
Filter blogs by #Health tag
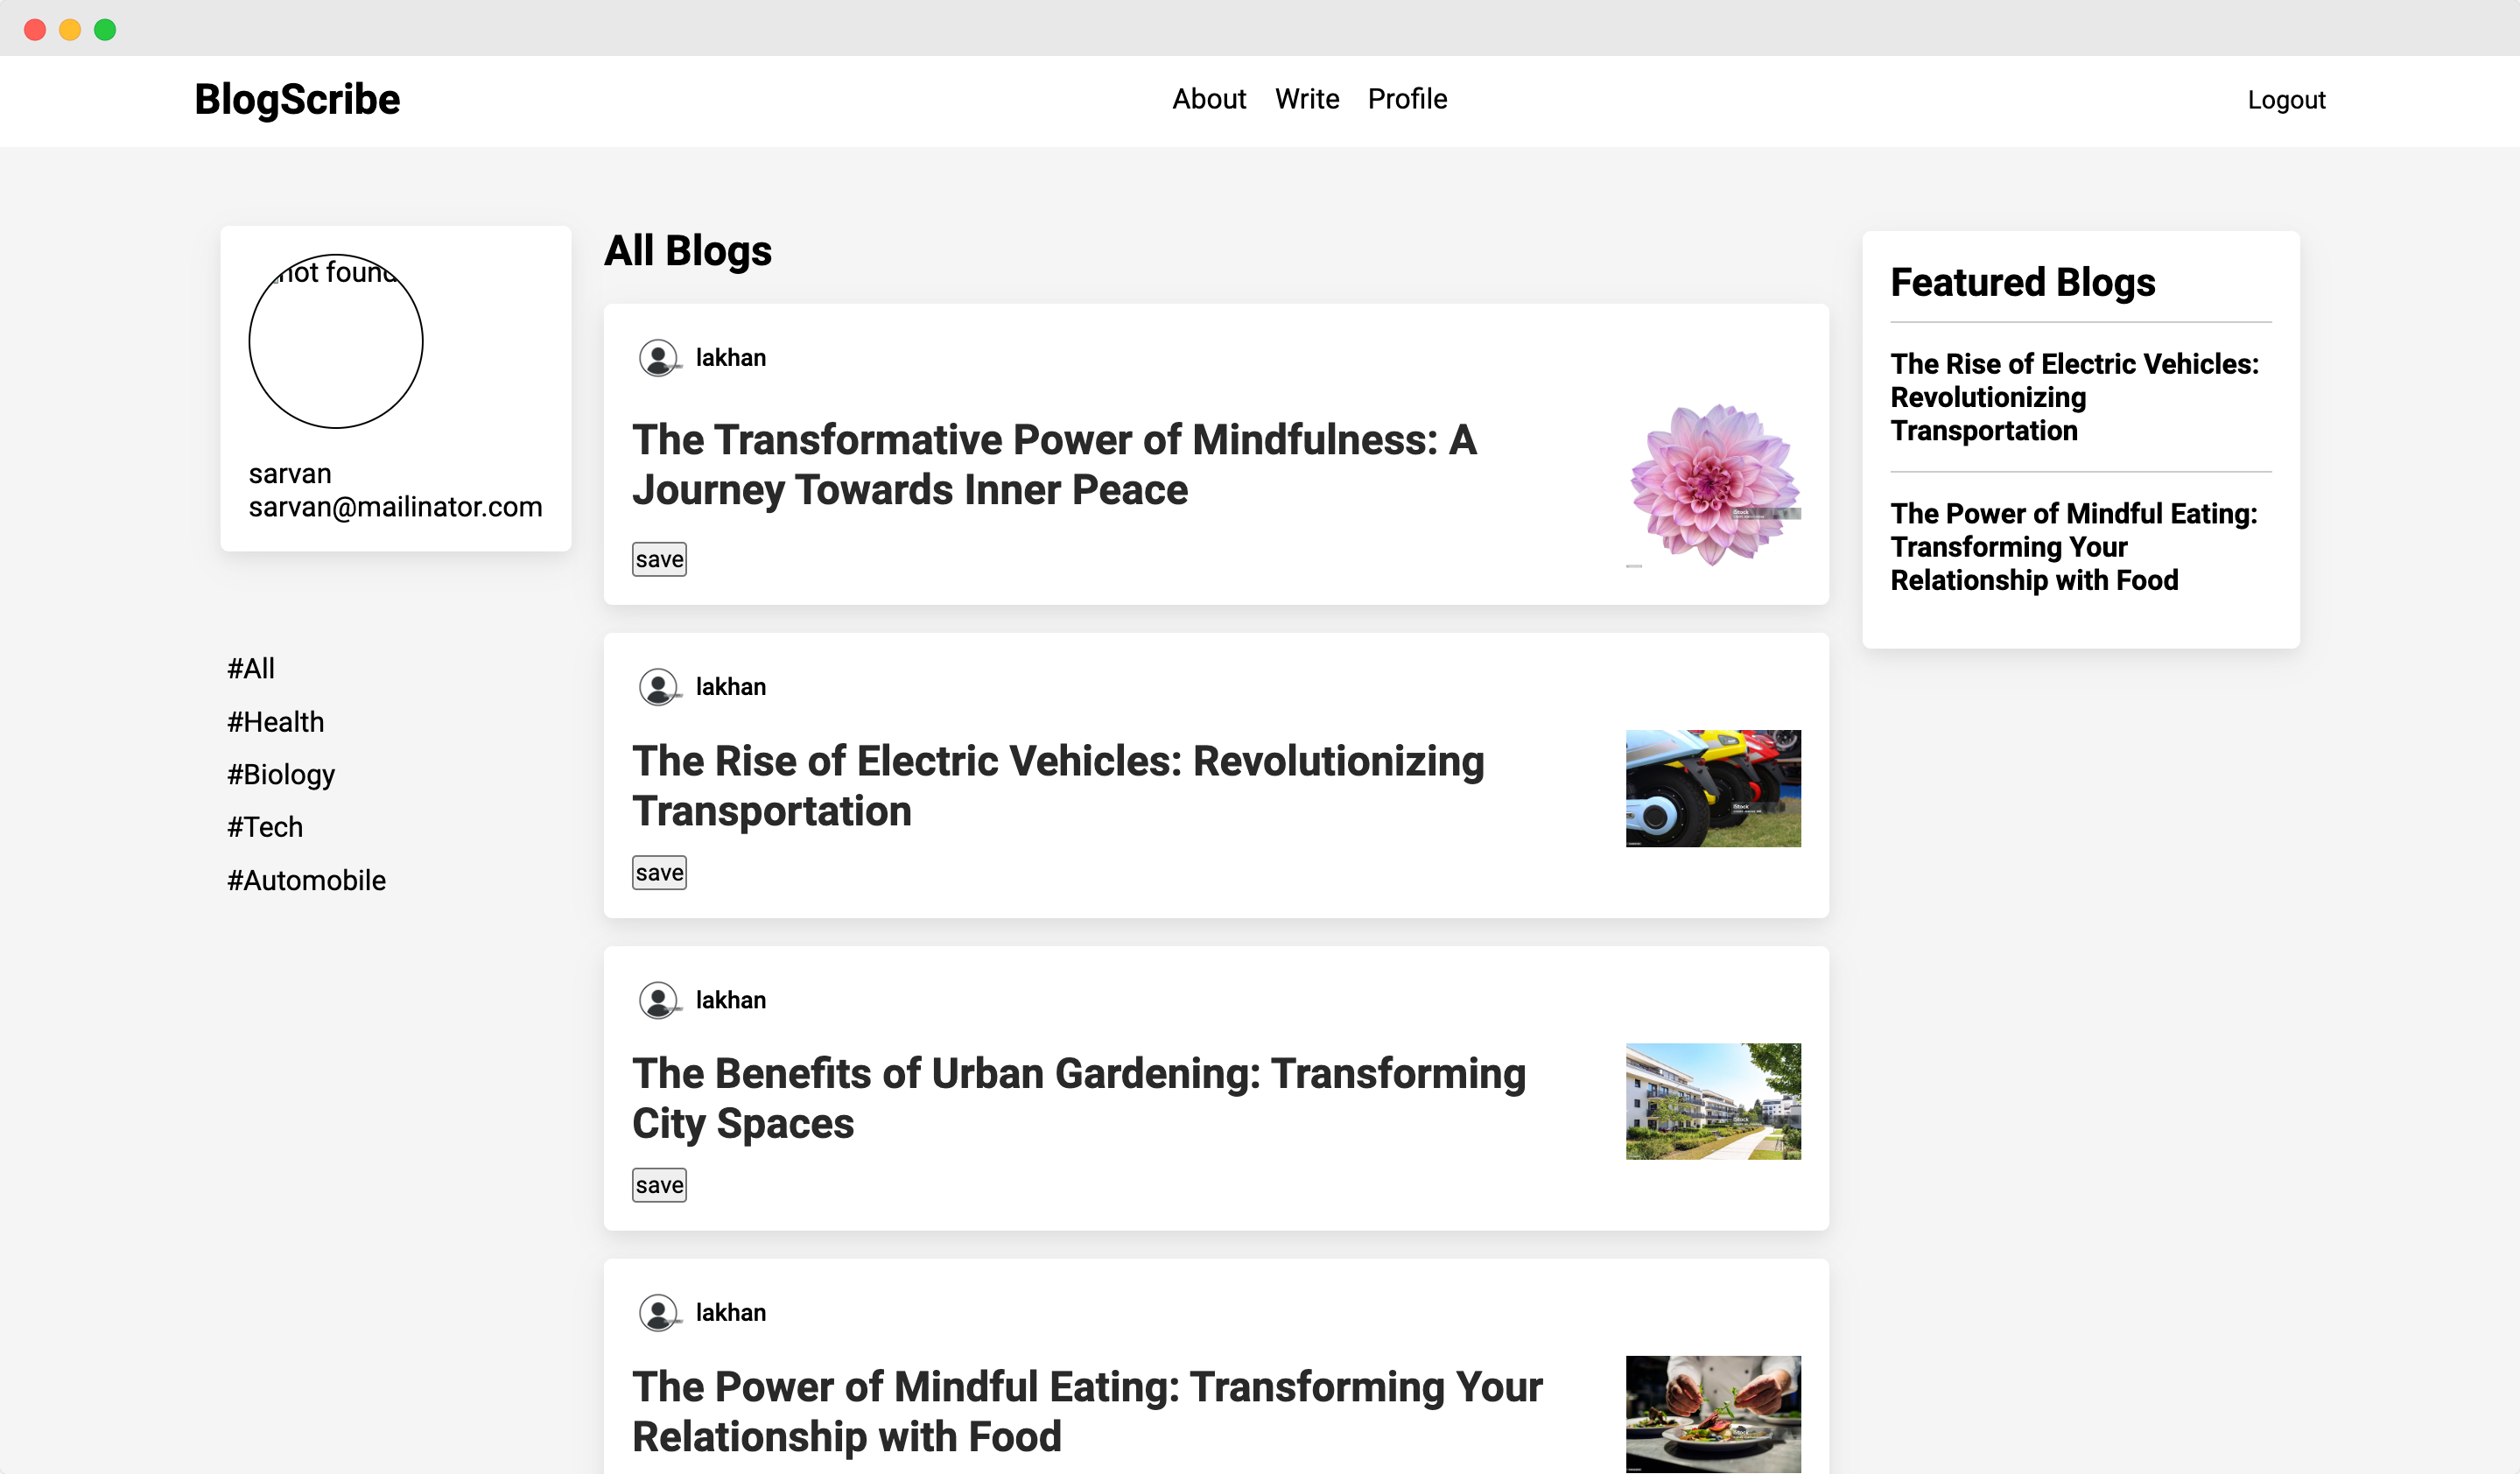point(276,722)
